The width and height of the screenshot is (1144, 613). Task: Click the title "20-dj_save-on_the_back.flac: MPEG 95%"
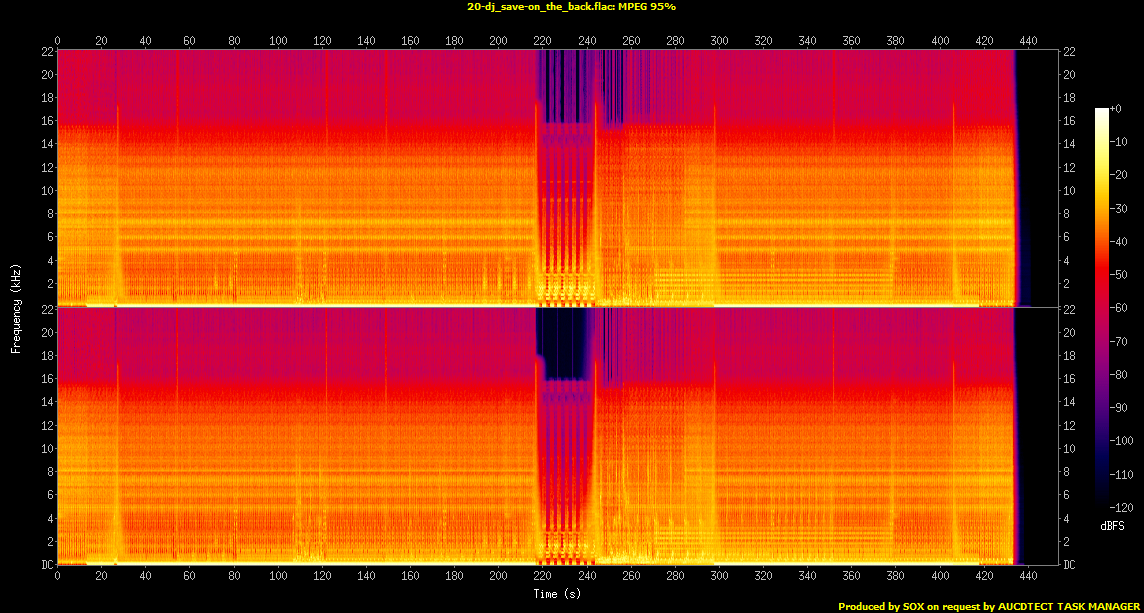[571, 7]
